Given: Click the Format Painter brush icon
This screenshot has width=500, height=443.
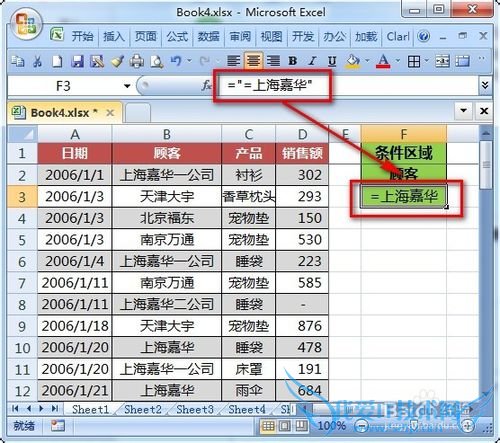Looking at the screenshot, I should 117,61.
